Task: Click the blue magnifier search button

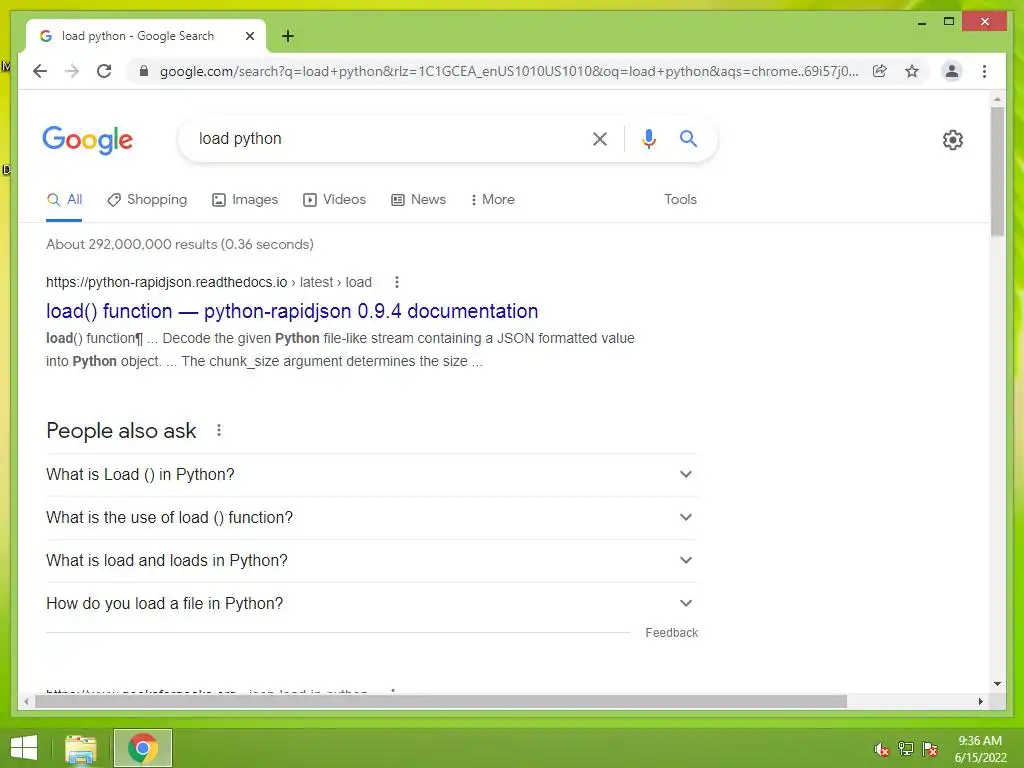Action: coord(688,138)
